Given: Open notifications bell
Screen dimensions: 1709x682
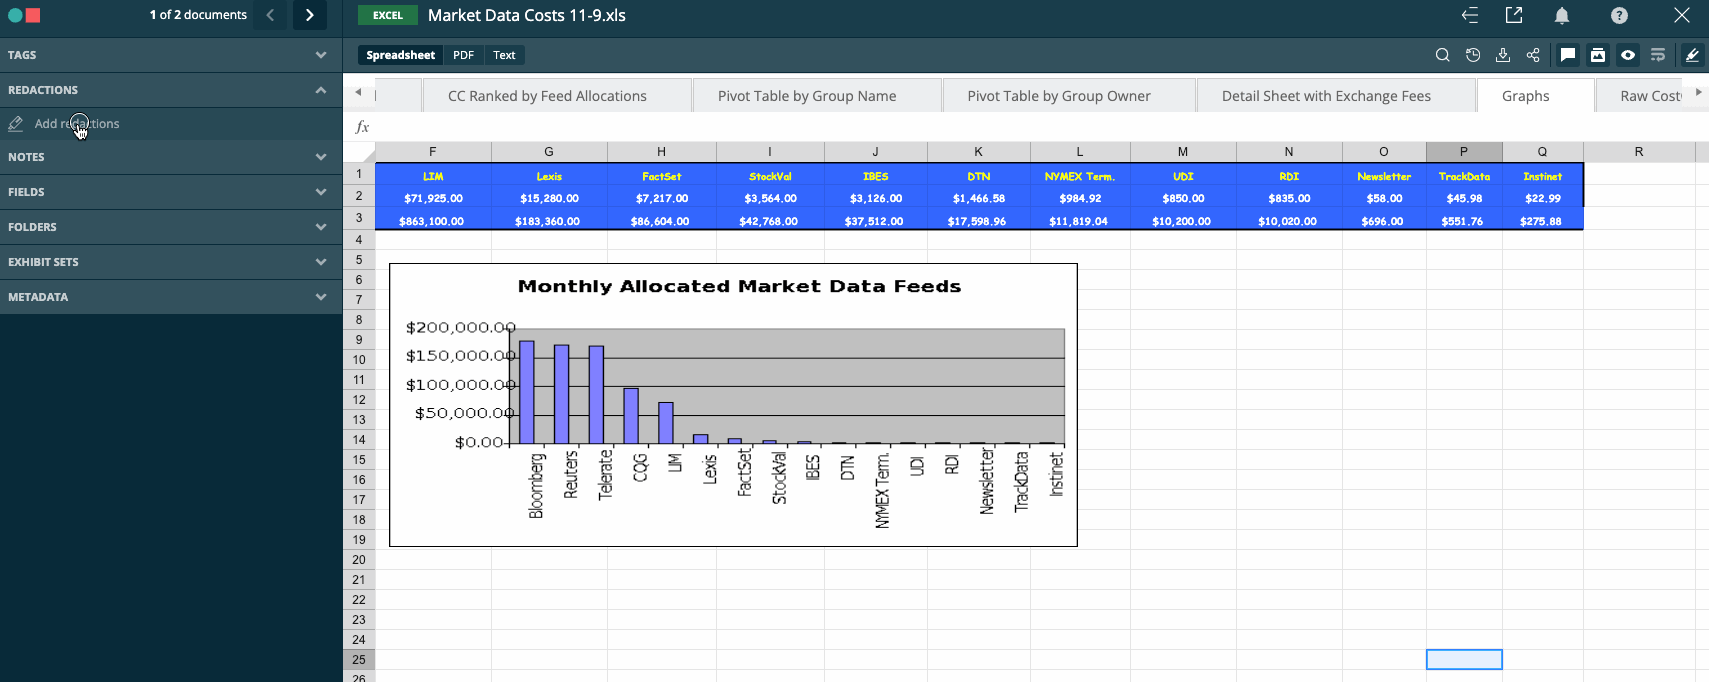Looking at the screenshot, I should [1562, 15].
